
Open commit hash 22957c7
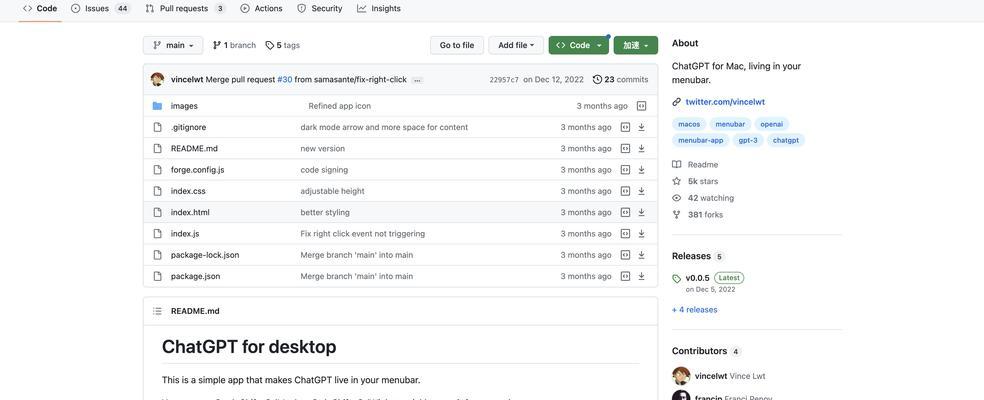[504, 80]
